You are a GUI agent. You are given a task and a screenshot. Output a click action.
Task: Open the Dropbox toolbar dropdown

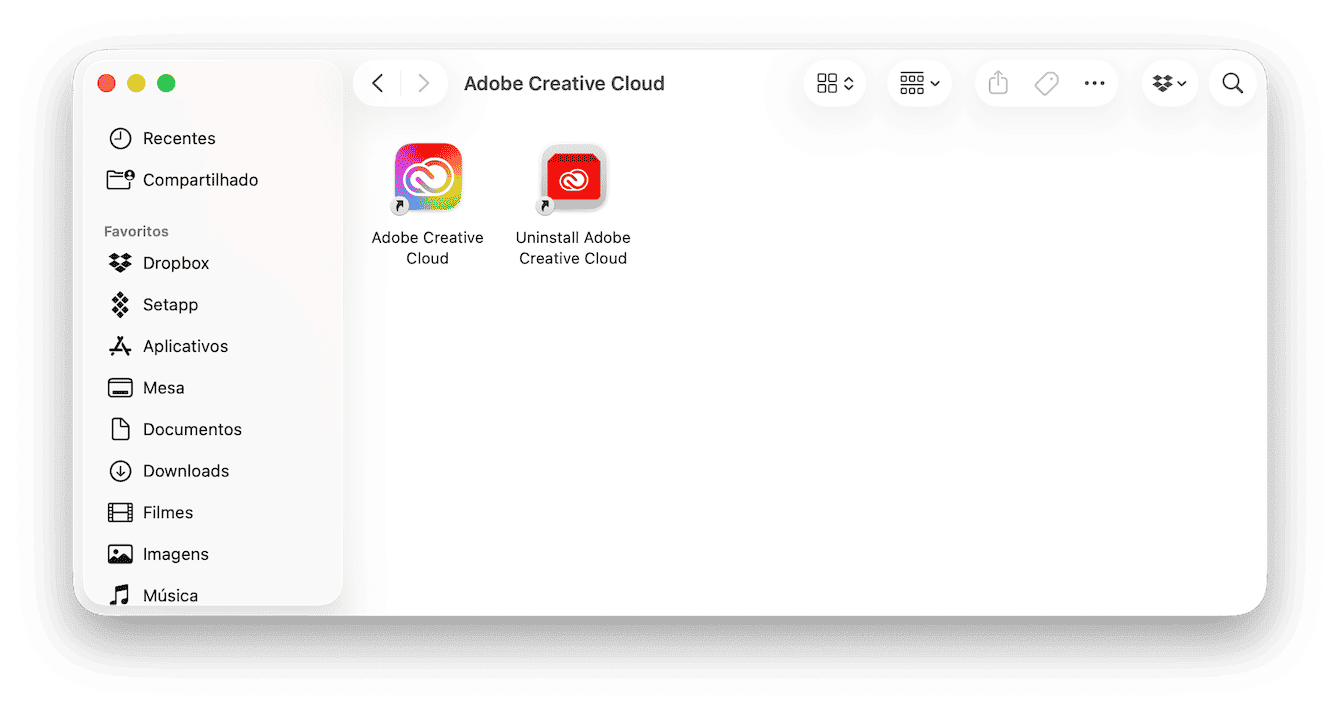(1170, 84)
